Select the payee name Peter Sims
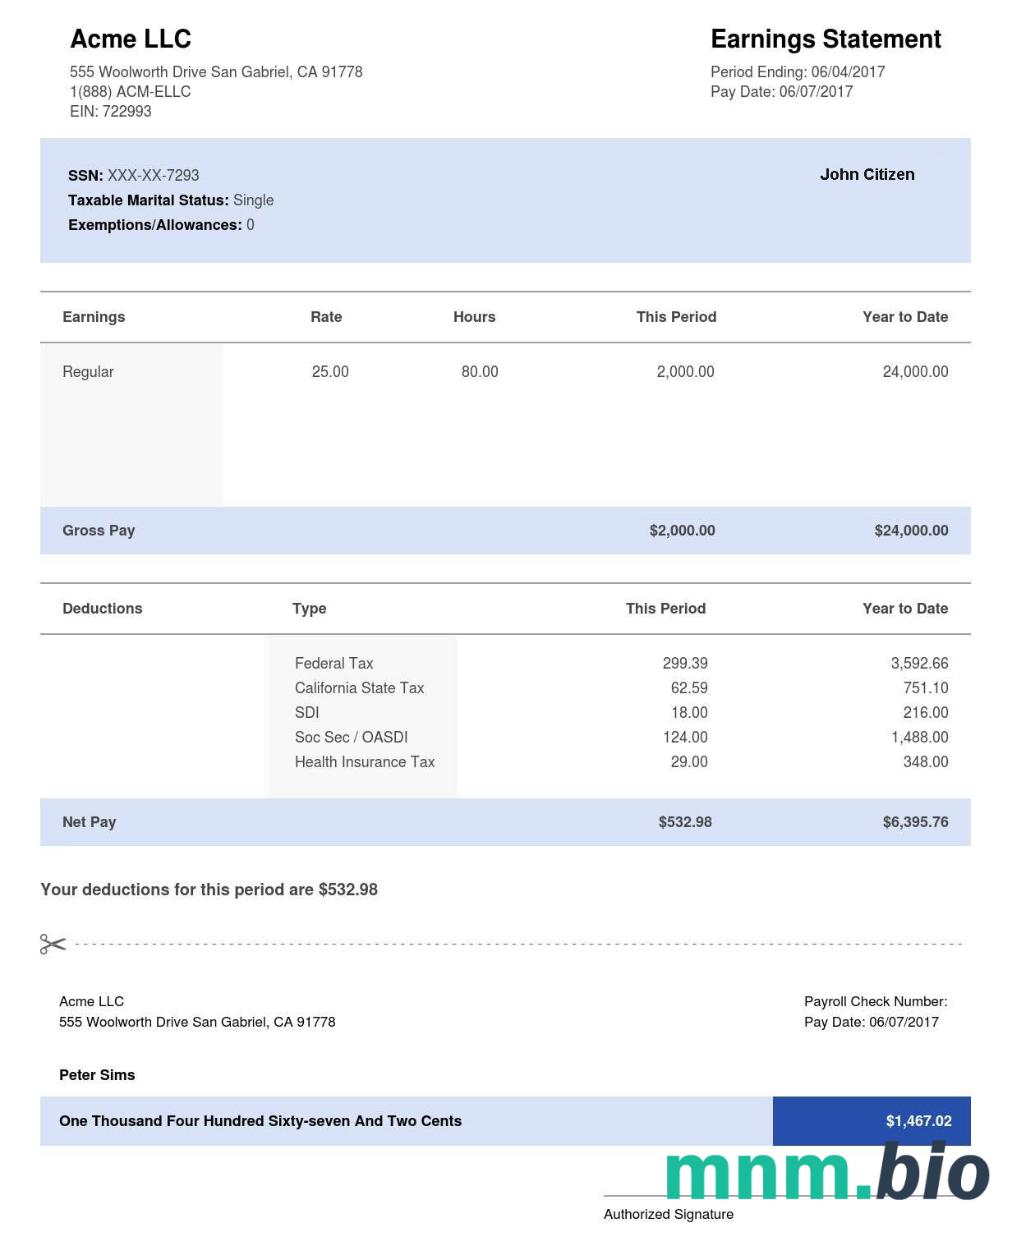This screenshot has height=1246, width=1012. click(97, 1075)
